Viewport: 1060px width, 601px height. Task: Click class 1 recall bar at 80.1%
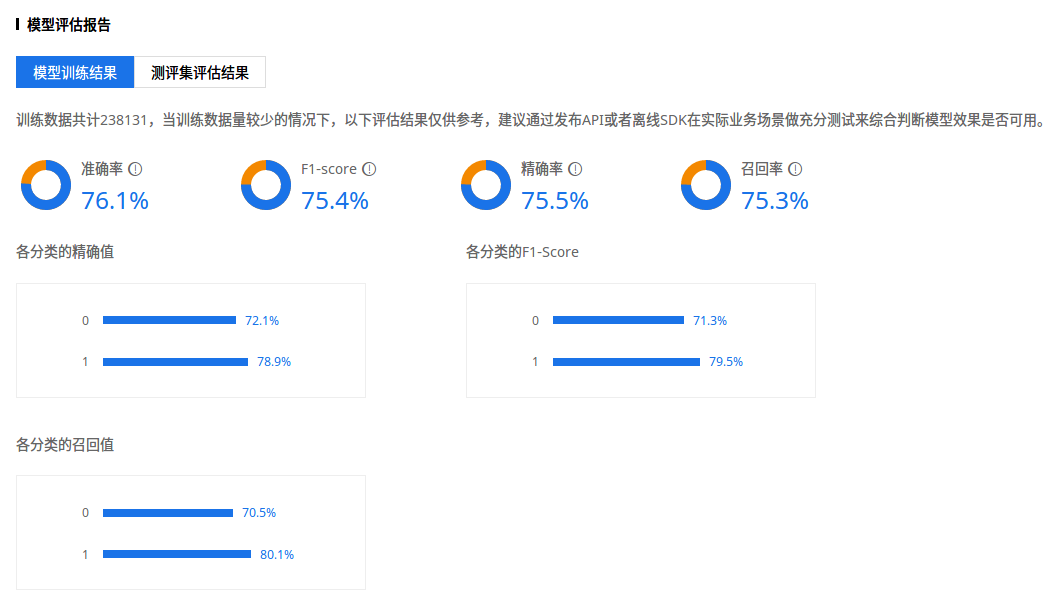[x=176, y=554]
